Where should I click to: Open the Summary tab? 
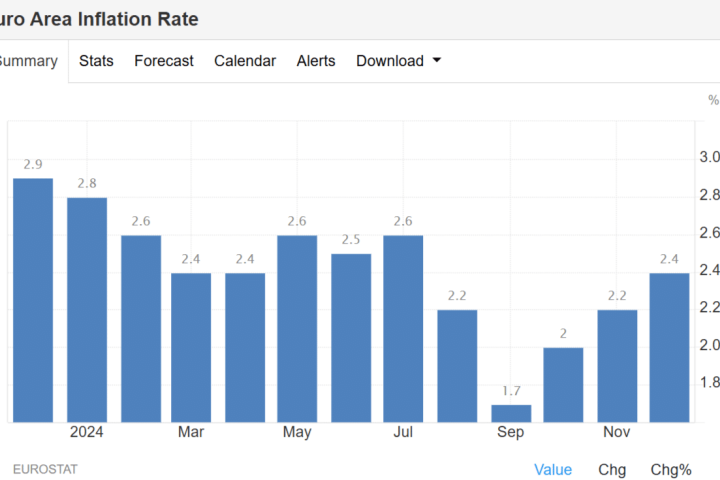click(28, 61)
